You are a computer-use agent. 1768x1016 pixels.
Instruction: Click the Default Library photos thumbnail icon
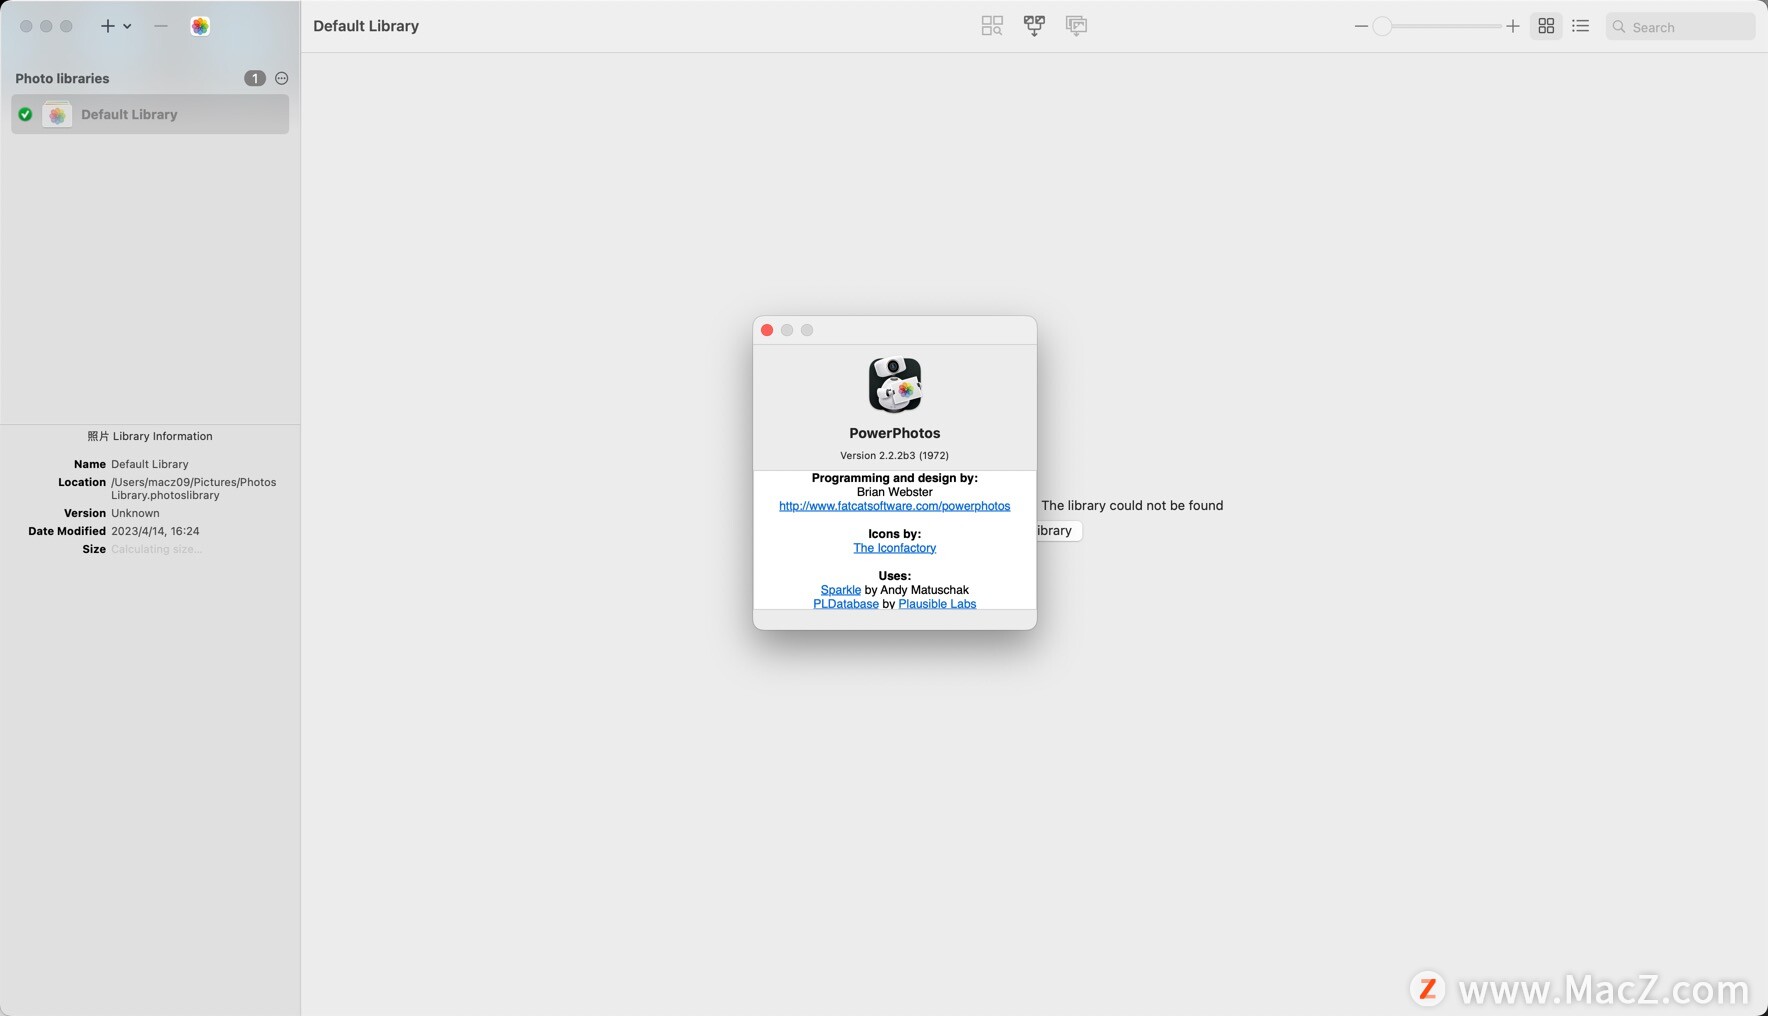click(57, 115)
